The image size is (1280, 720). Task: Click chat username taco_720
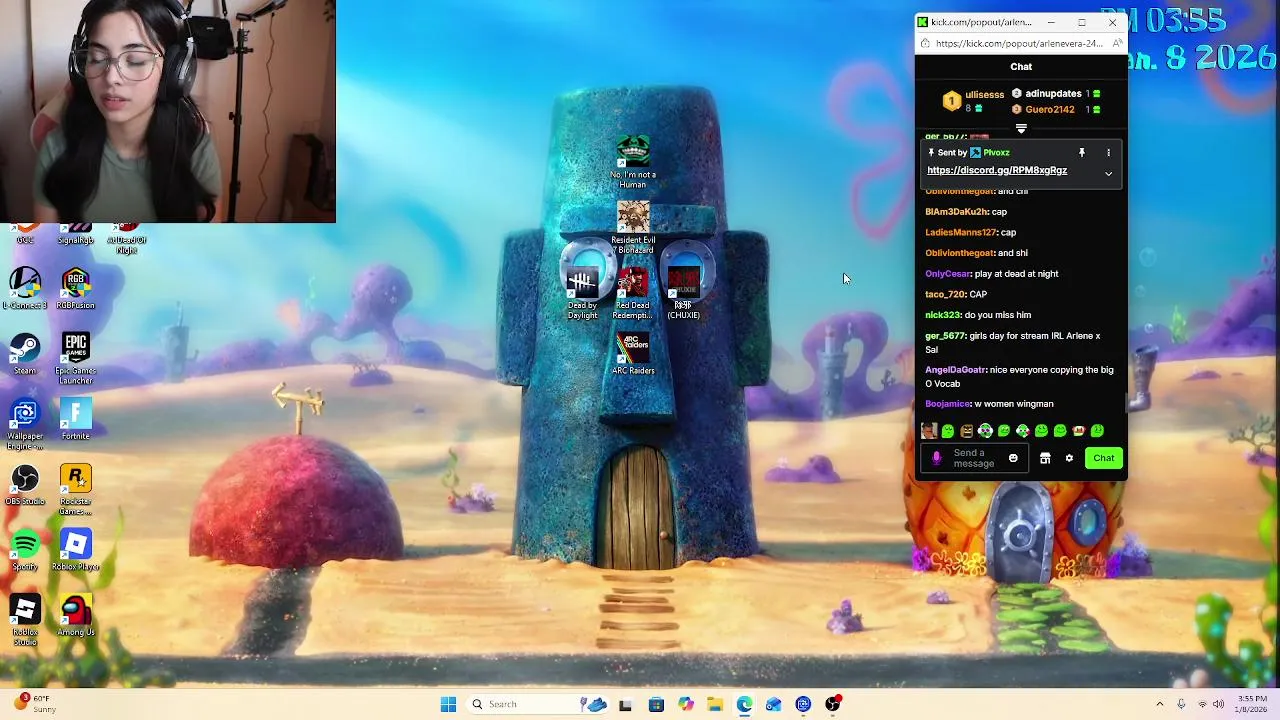(945, 294)
